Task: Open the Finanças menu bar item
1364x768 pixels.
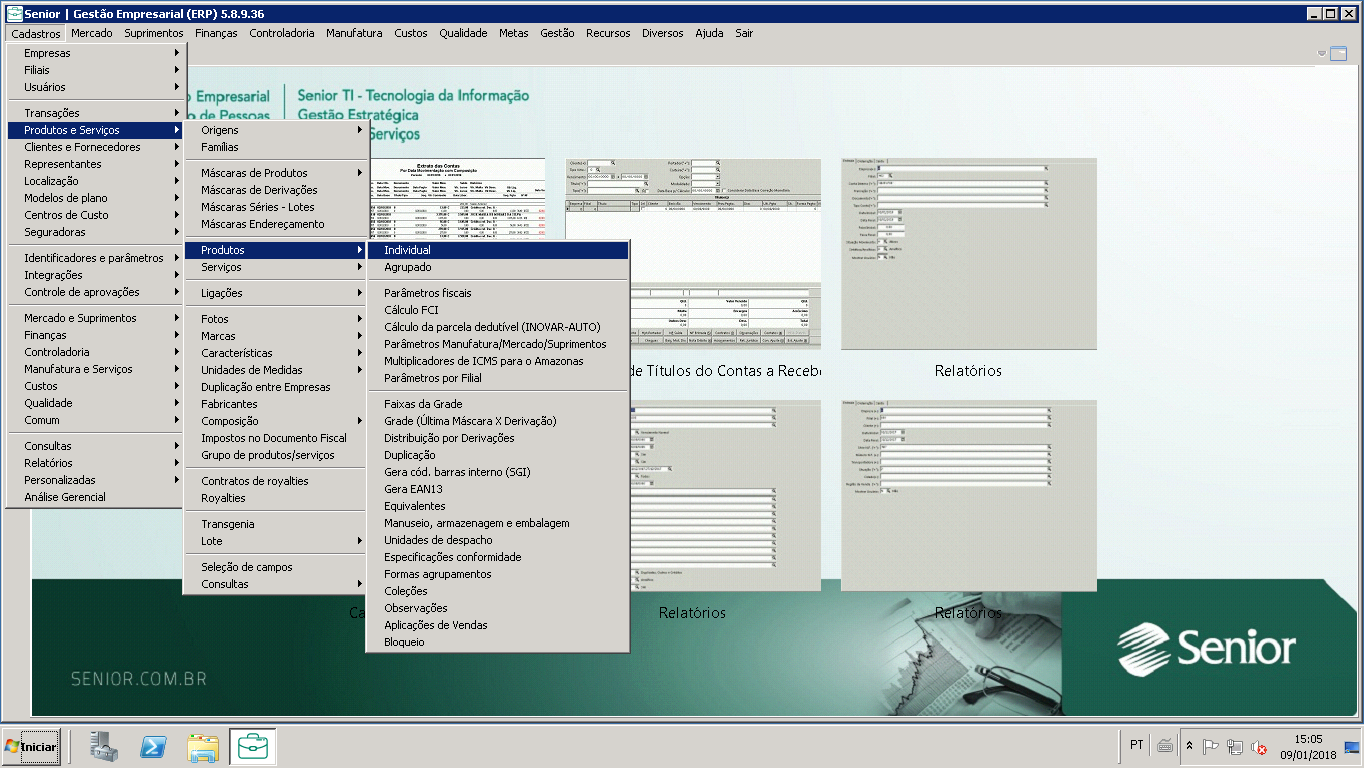Action: tap(216, 33)
